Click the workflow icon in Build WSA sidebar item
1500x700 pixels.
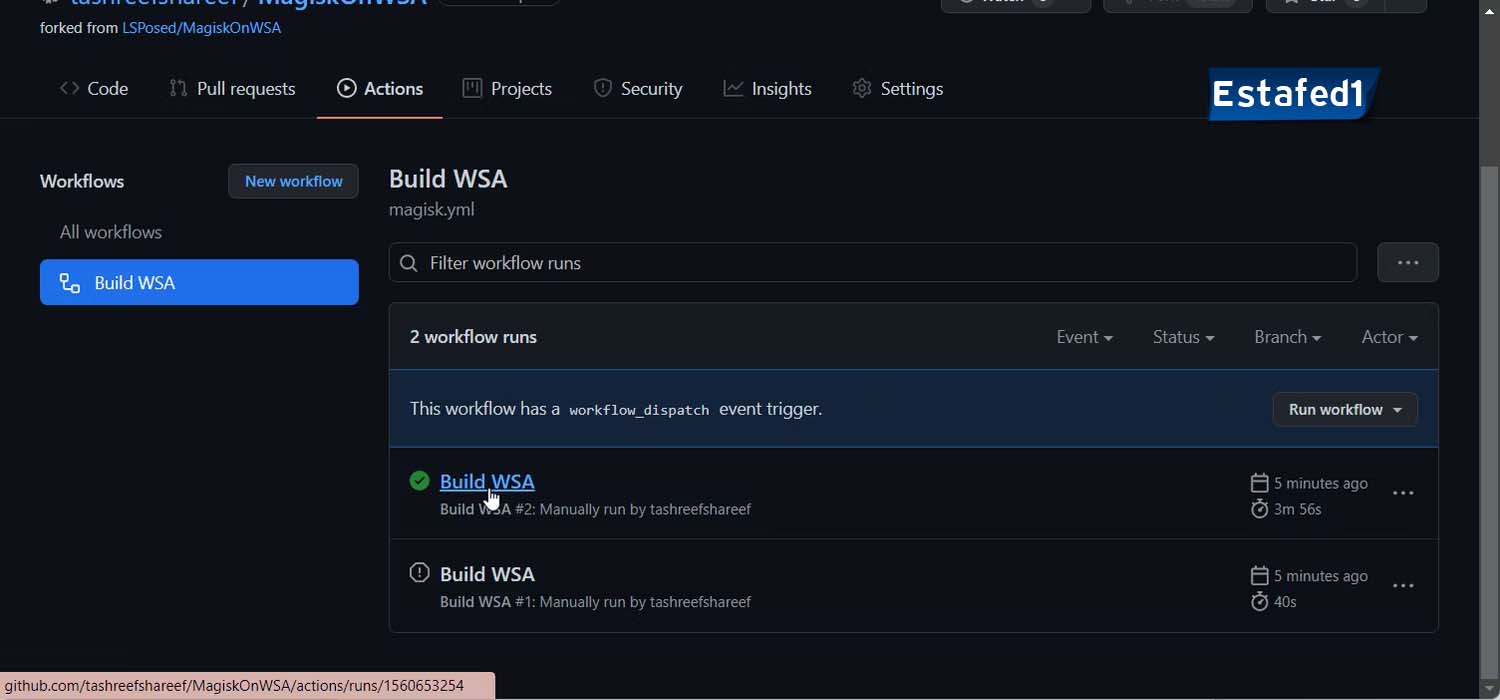70,283
